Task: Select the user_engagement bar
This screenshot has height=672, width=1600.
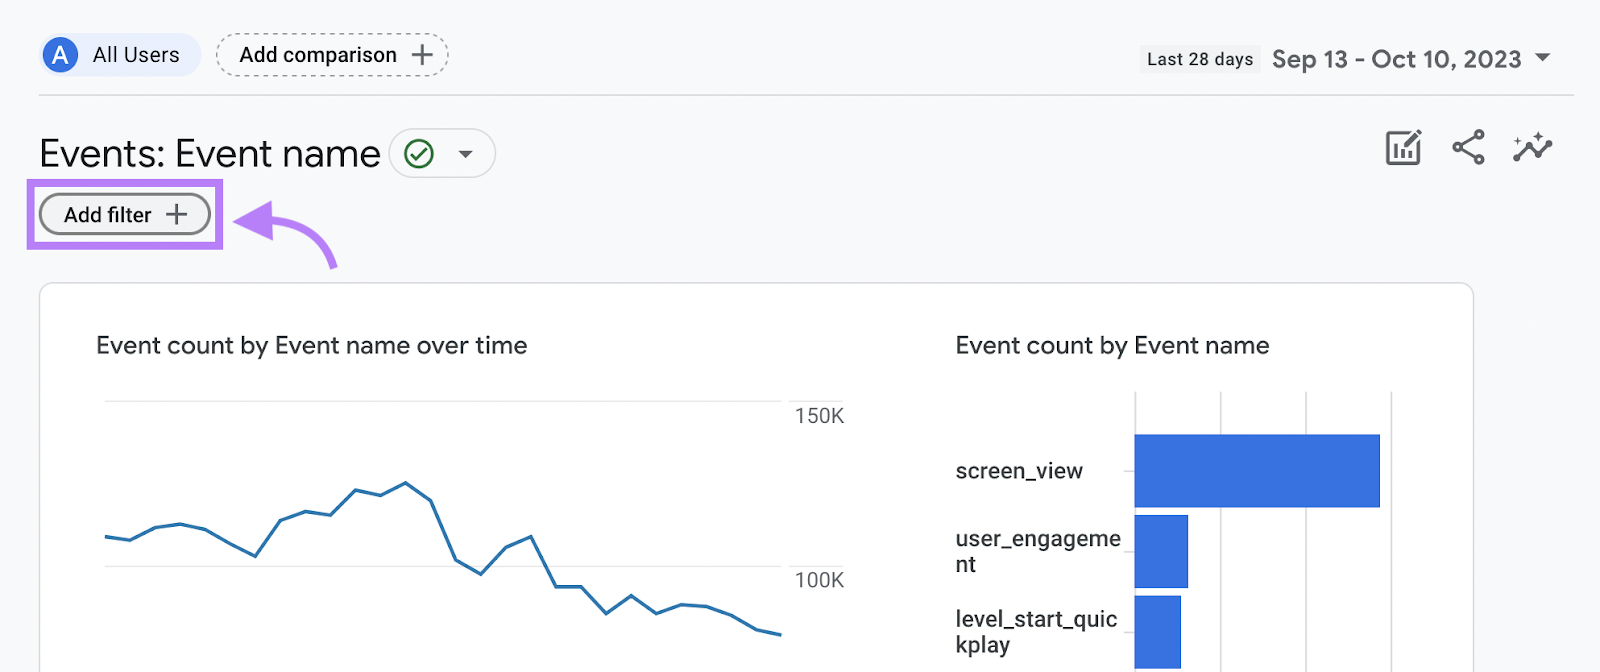Action: 1161,551
